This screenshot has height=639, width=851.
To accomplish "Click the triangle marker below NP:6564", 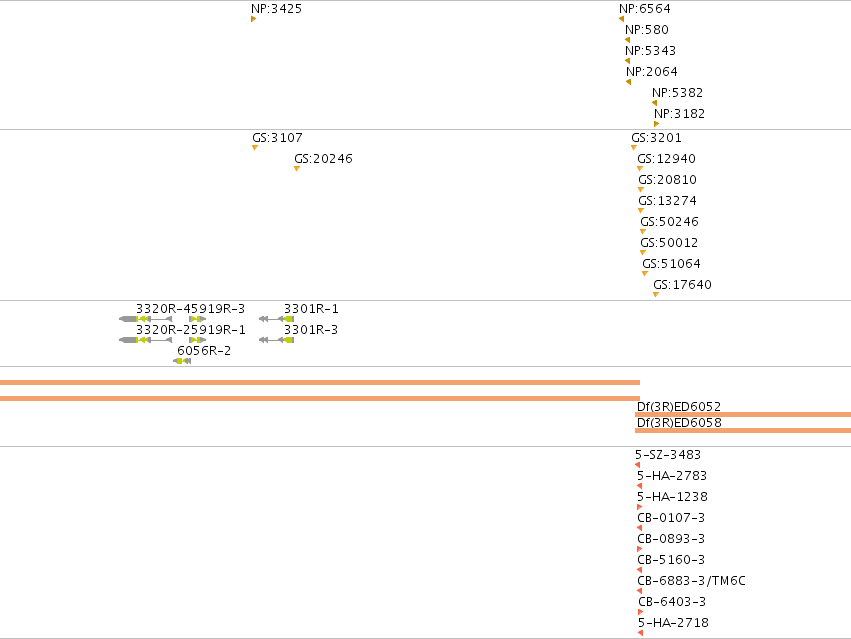I will point(621,20).
